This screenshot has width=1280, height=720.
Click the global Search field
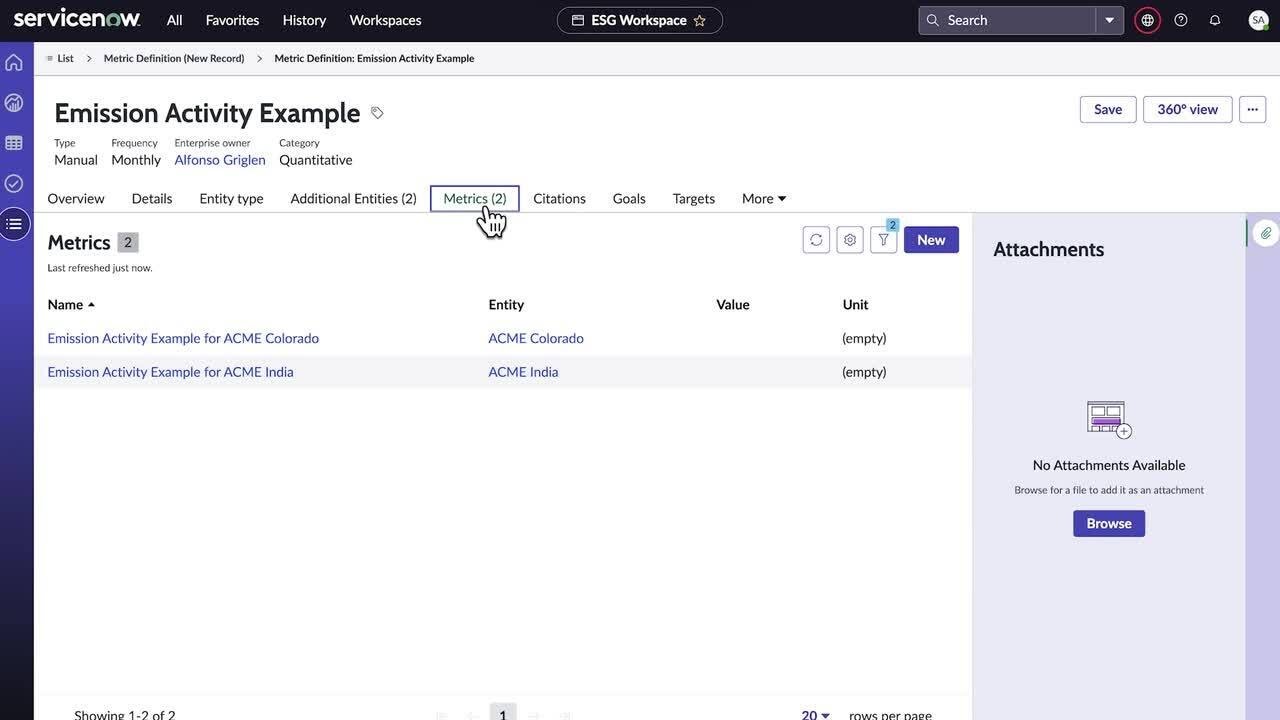(1008, 20)
